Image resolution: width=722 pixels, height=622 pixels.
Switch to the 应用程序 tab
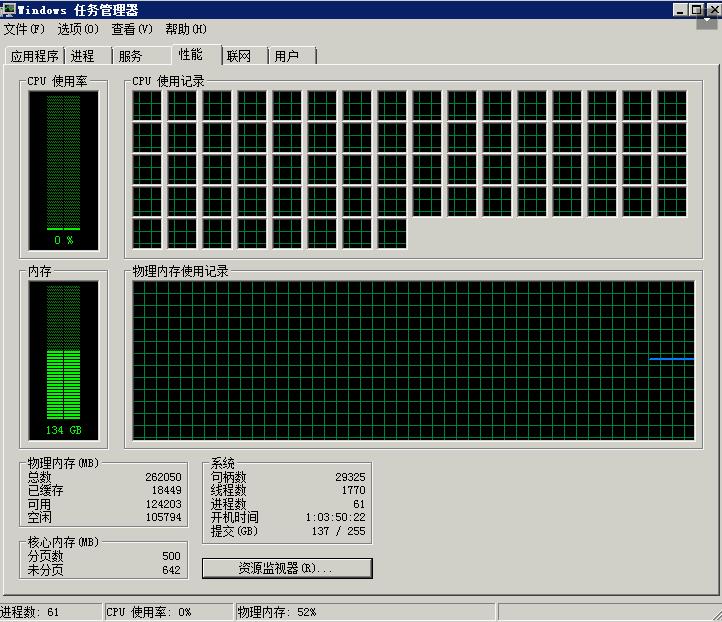pyautogui.click(x=35, y=56)
